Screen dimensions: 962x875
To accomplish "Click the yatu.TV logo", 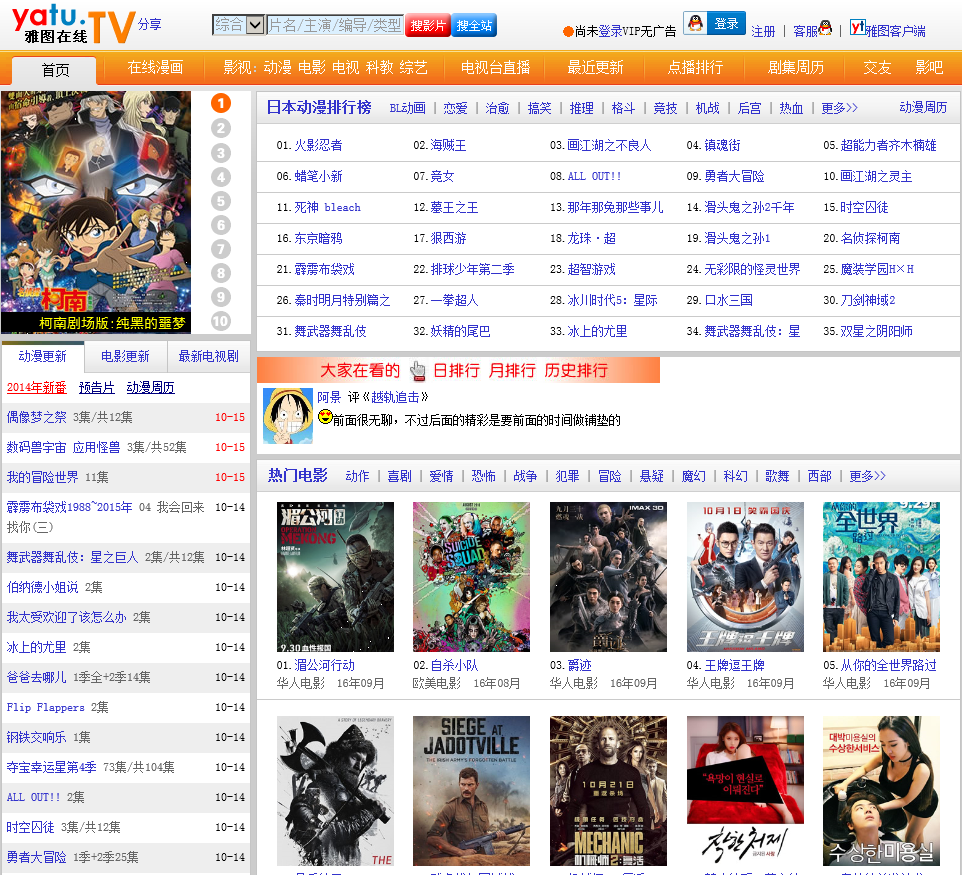I will (74, 25).
